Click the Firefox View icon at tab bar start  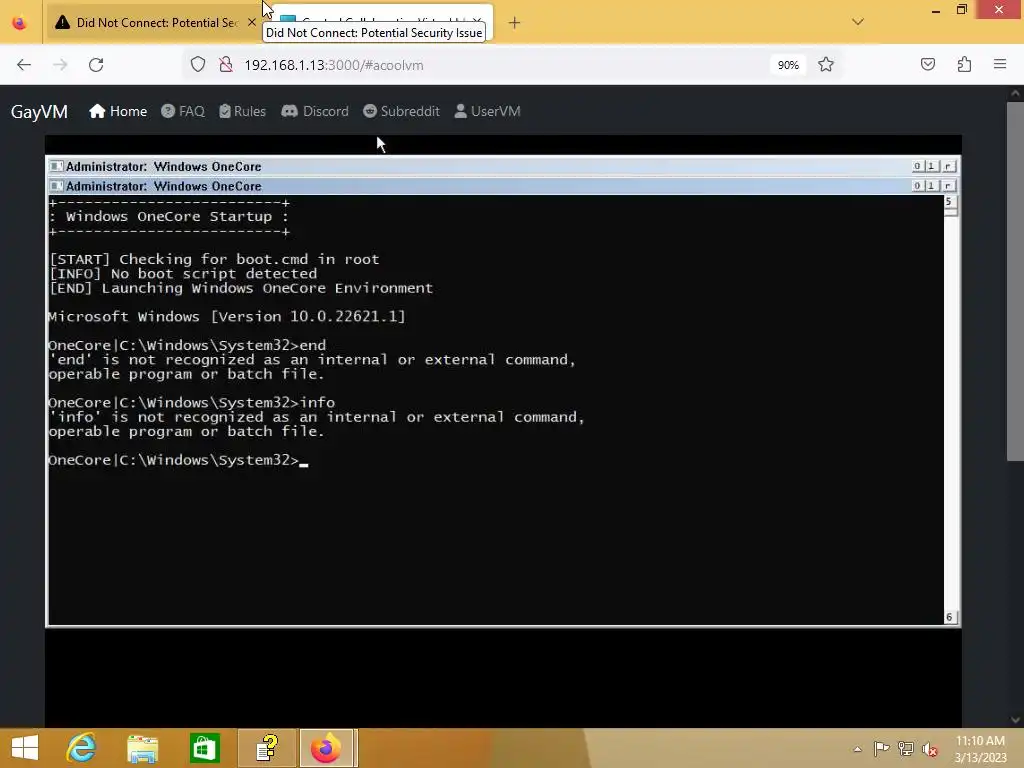coord(20,23)
